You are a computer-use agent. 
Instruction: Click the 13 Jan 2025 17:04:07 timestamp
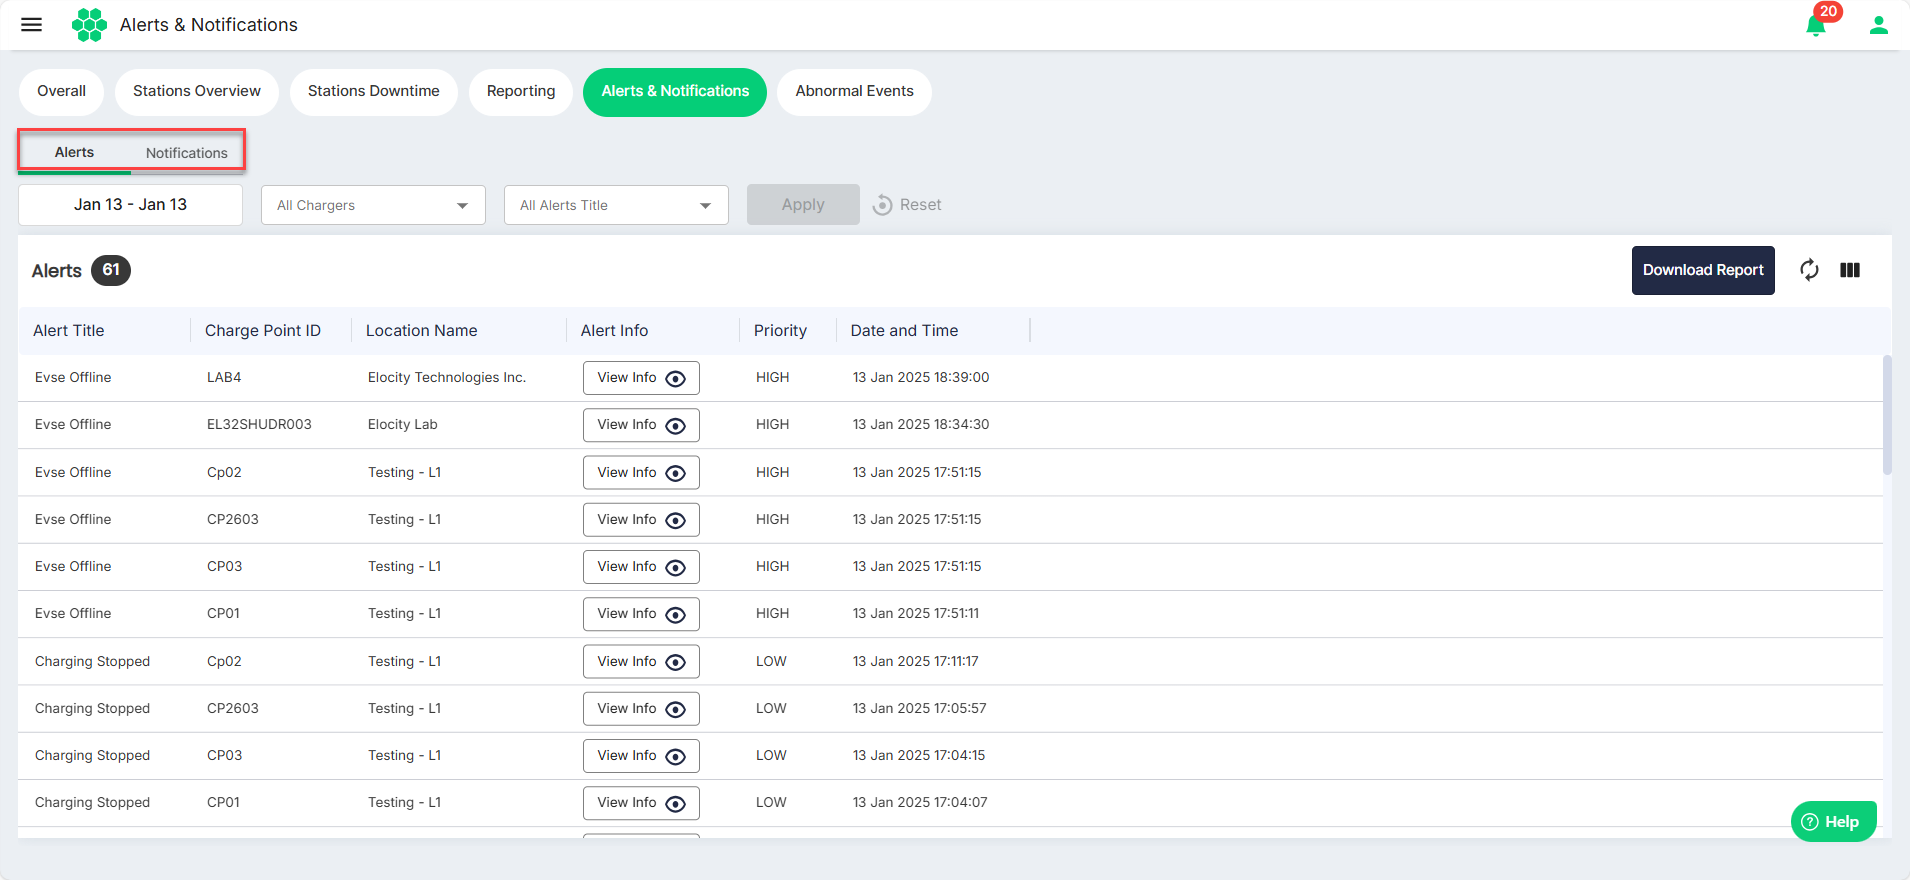(x=920, y=803)
